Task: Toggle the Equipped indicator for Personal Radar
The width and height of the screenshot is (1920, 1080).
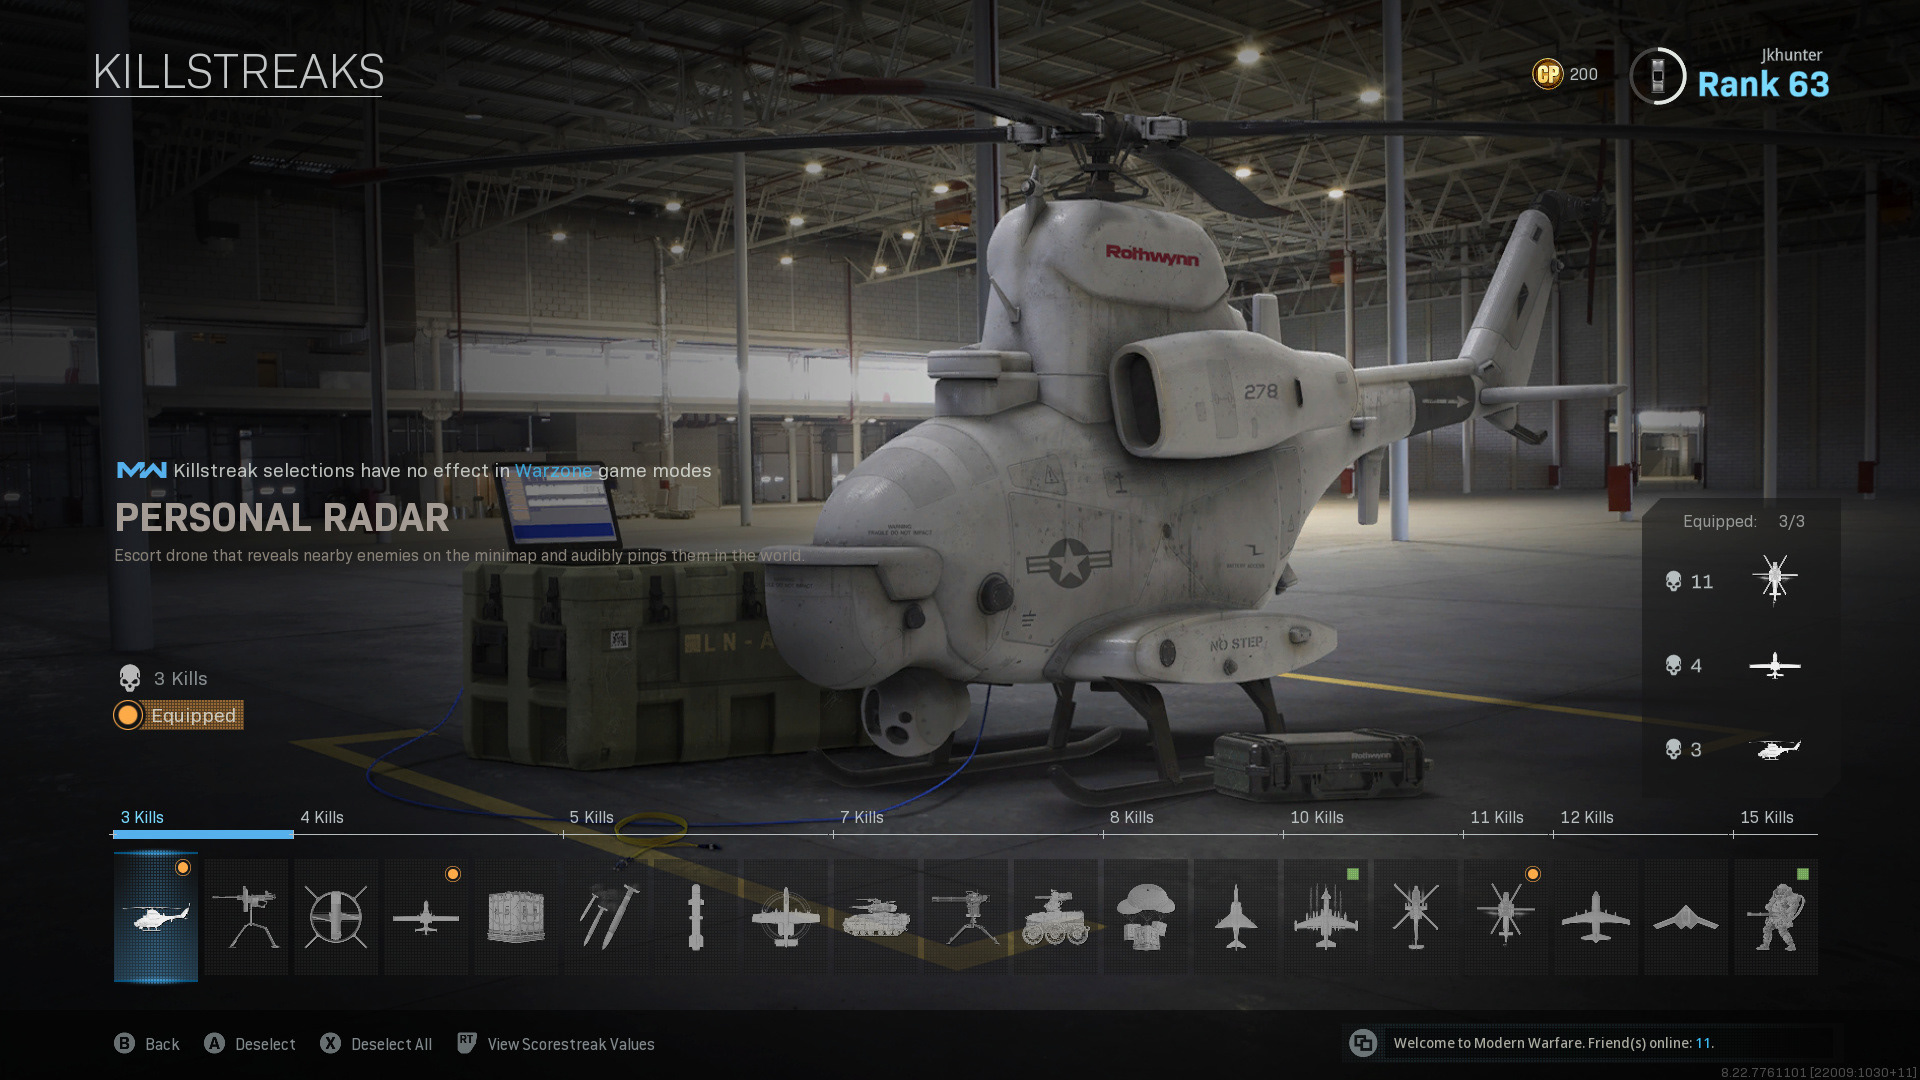Action: 179,715
